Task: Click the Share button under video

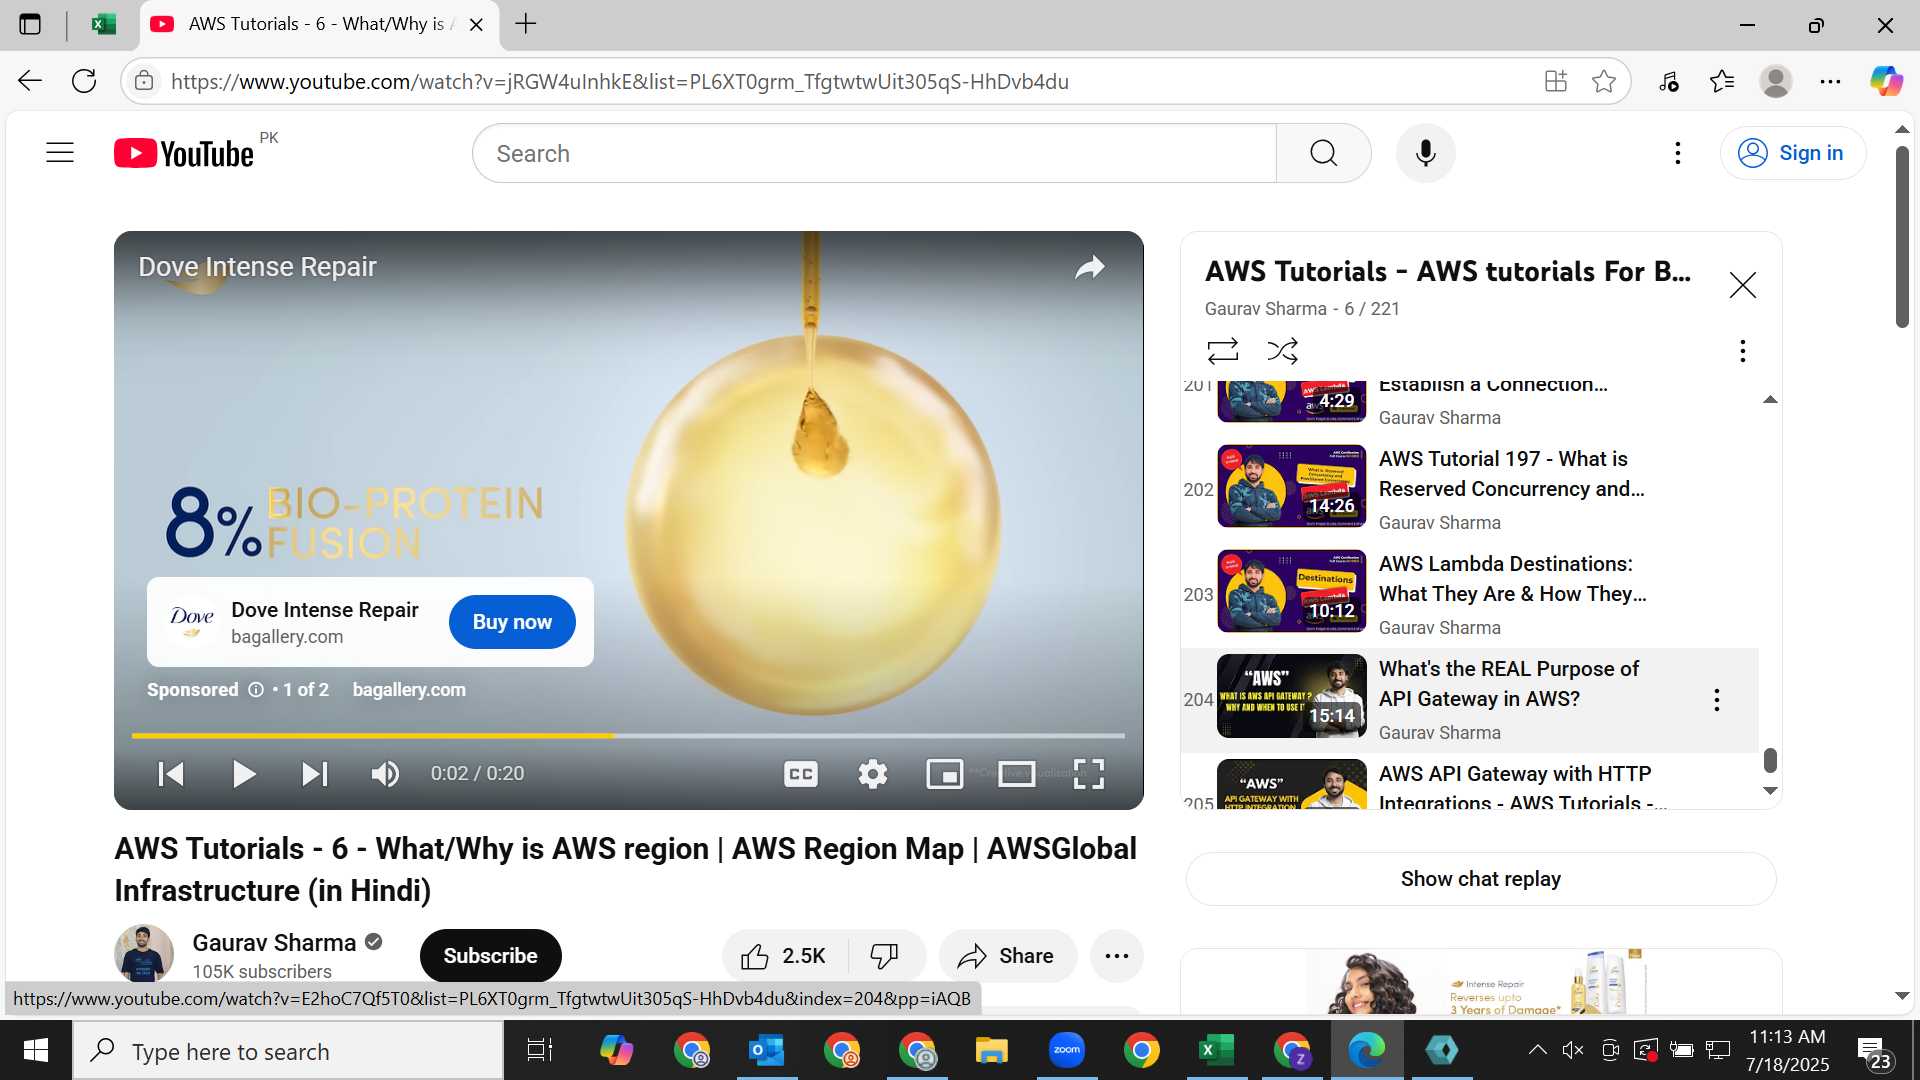Action: pos(1006,956)
